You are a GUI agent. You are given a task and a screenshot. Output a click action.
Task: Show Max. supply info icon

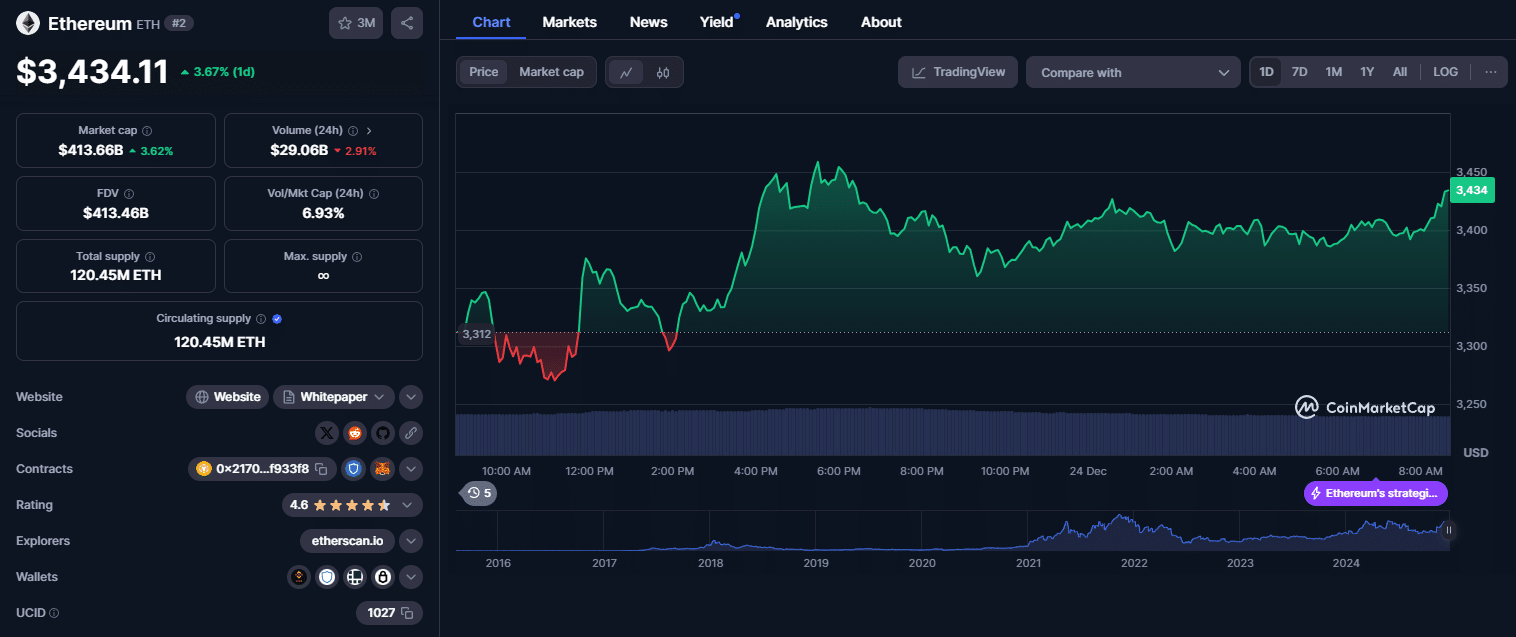click(x=357, y=257)
